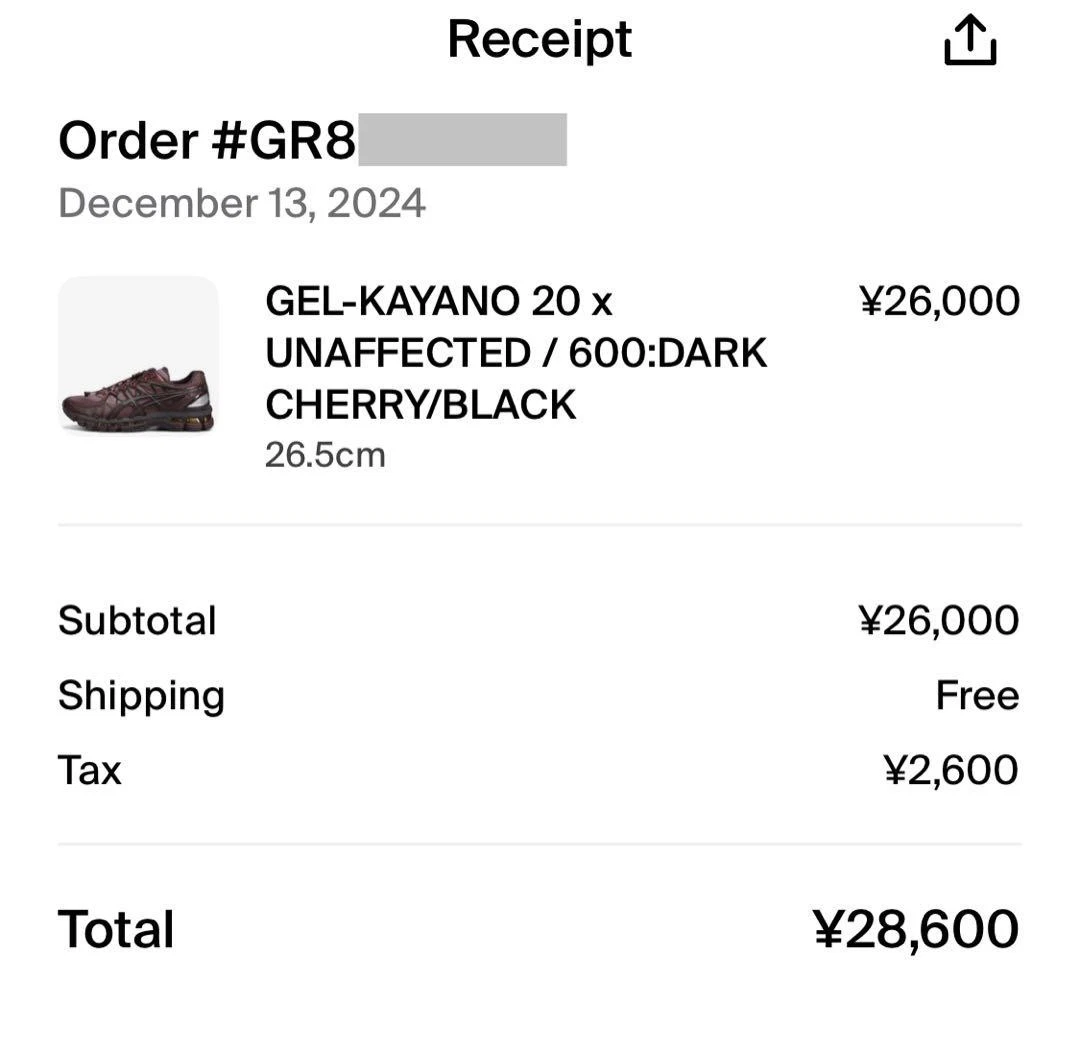The height and width of the screenshot is (1056, 1080).
Task: Click the grey redacted order number box
Action: [462, 140]
